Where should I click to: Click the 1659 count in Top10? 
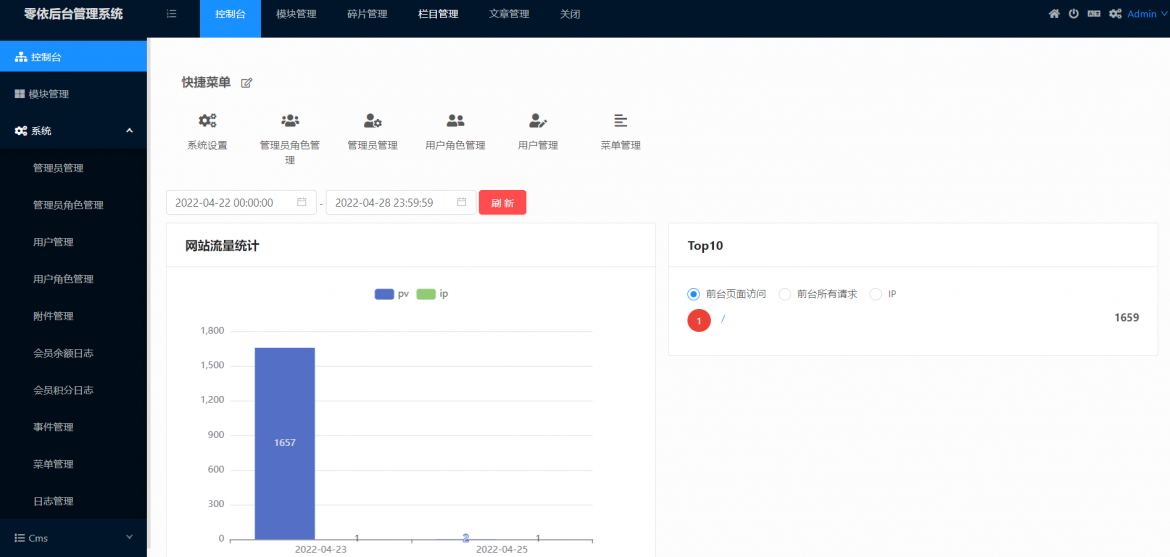pyautogui.click(x=1127, y=317)
